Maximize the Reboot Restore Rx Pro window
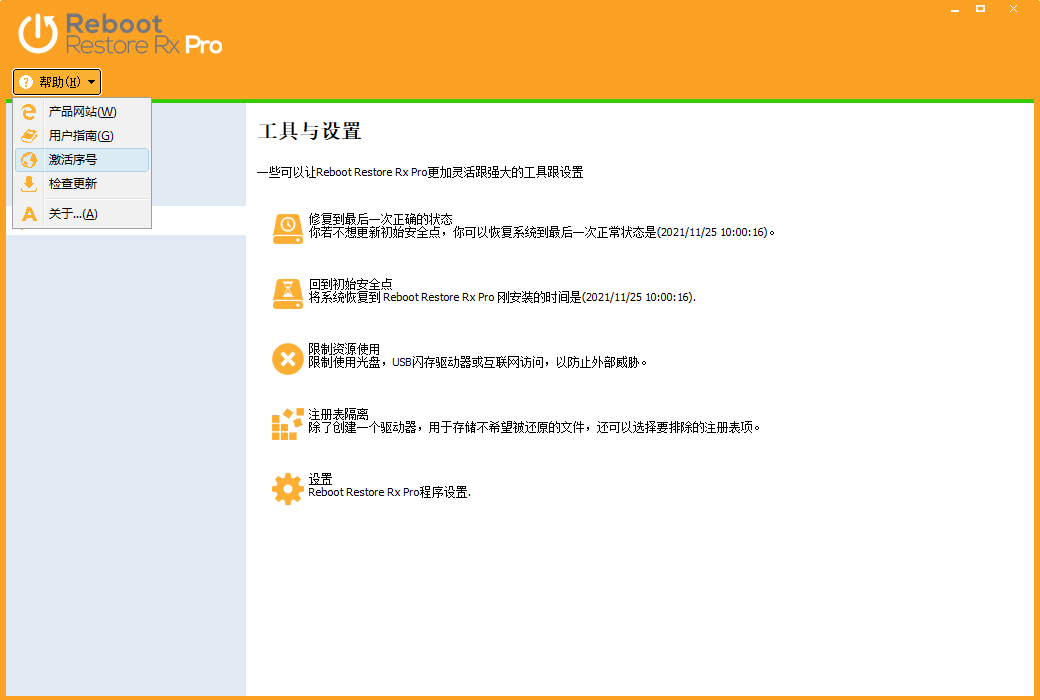The height and width of the screenshot is (700, 1040). [x=980, y=9]
